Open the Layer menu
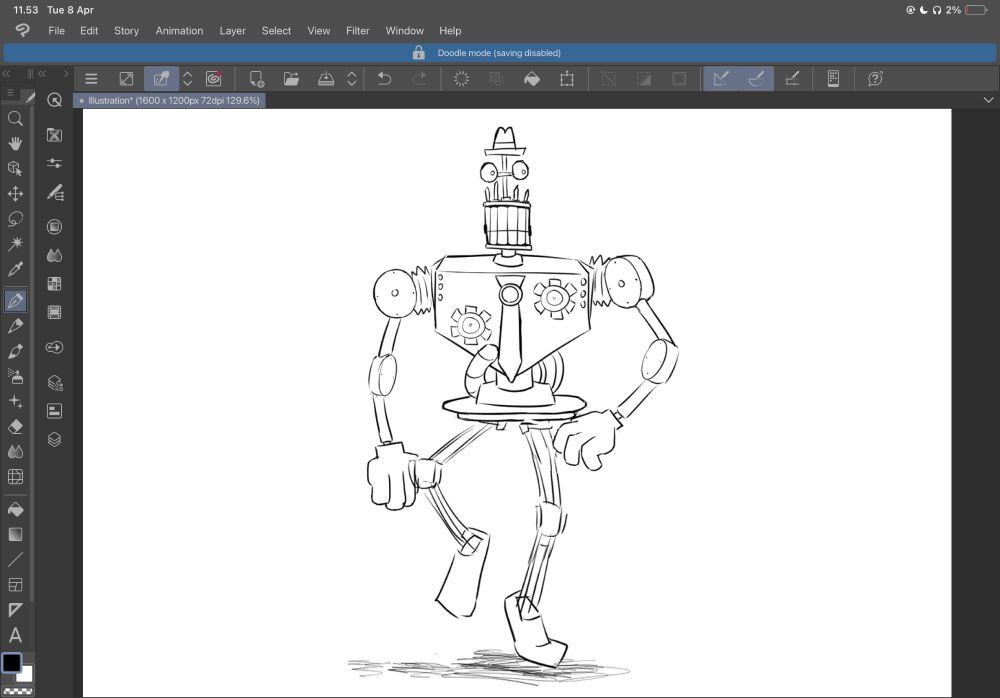 coord(232,31)
